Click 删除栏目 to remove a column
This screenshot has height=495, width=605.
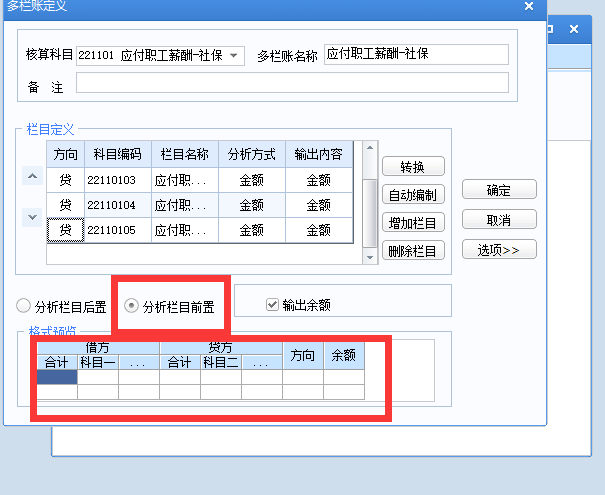point(413,251)
